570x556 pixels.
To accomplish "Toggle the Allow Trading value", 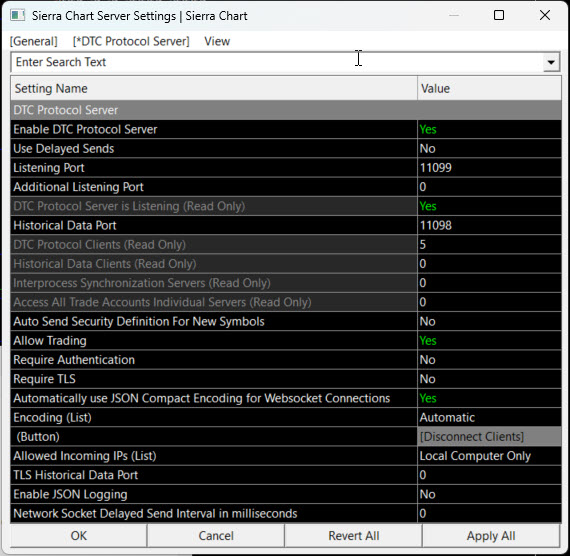I will click(x=489, y=341).
